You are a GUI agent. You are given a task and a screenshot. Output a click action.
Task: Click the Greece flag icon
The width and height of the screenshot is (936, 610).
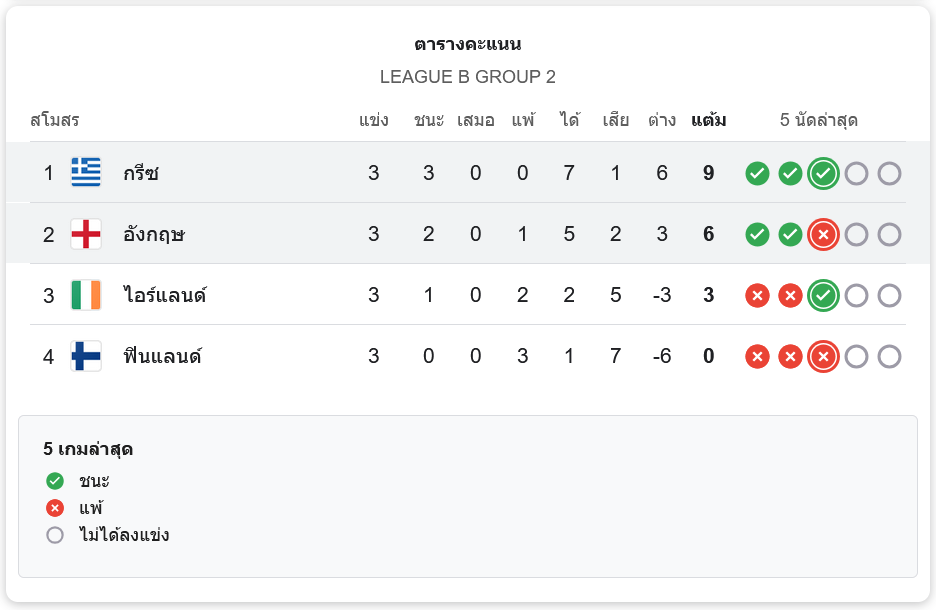click(x=86, y=173)
